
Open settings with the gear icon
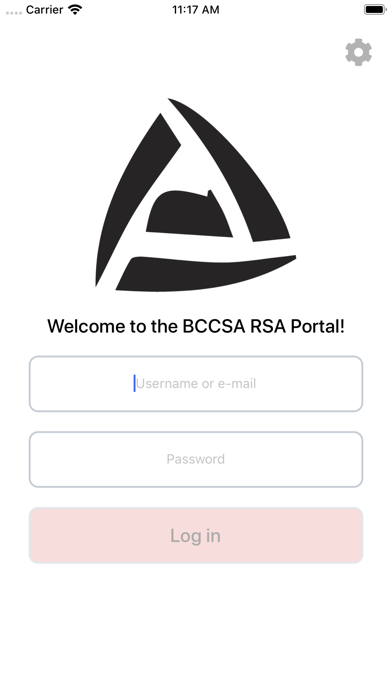[x=358, y=52]
